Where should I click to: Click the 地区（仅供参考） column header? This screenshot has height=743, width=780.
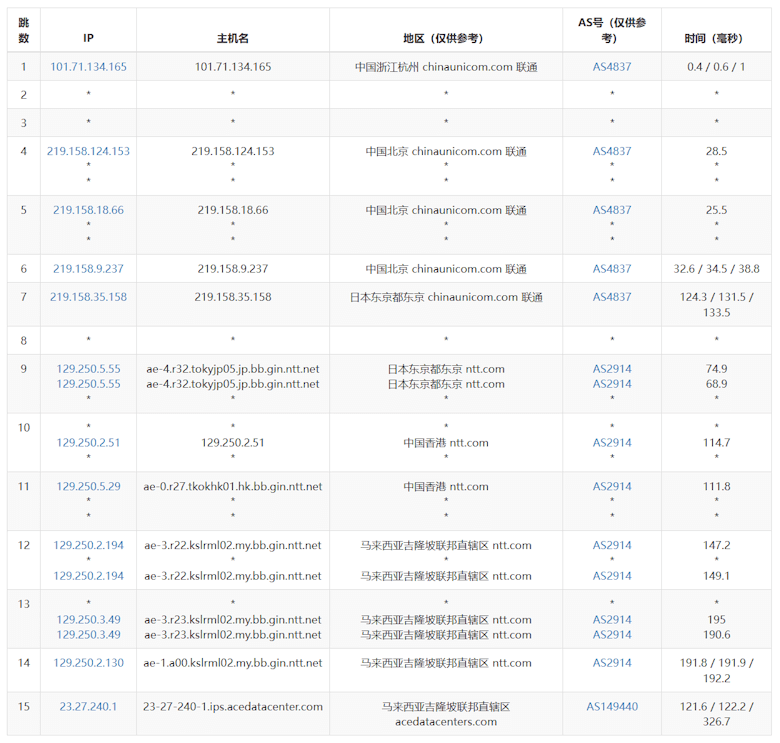(x=445, y=38)
